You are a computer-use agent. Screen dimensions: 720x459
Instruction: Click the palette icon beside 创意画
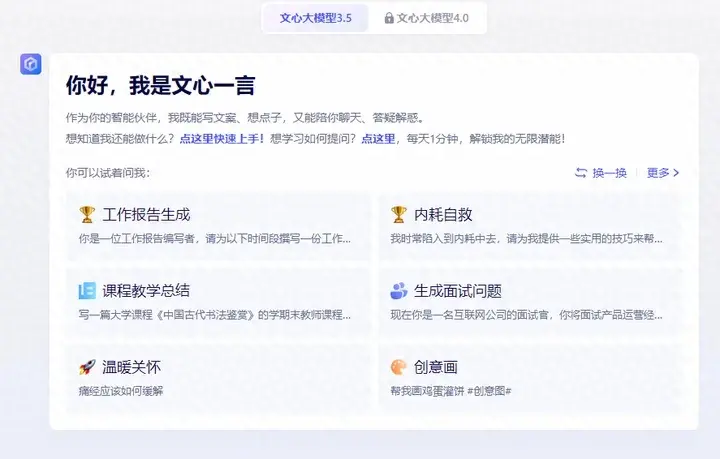tap(399, 367)
